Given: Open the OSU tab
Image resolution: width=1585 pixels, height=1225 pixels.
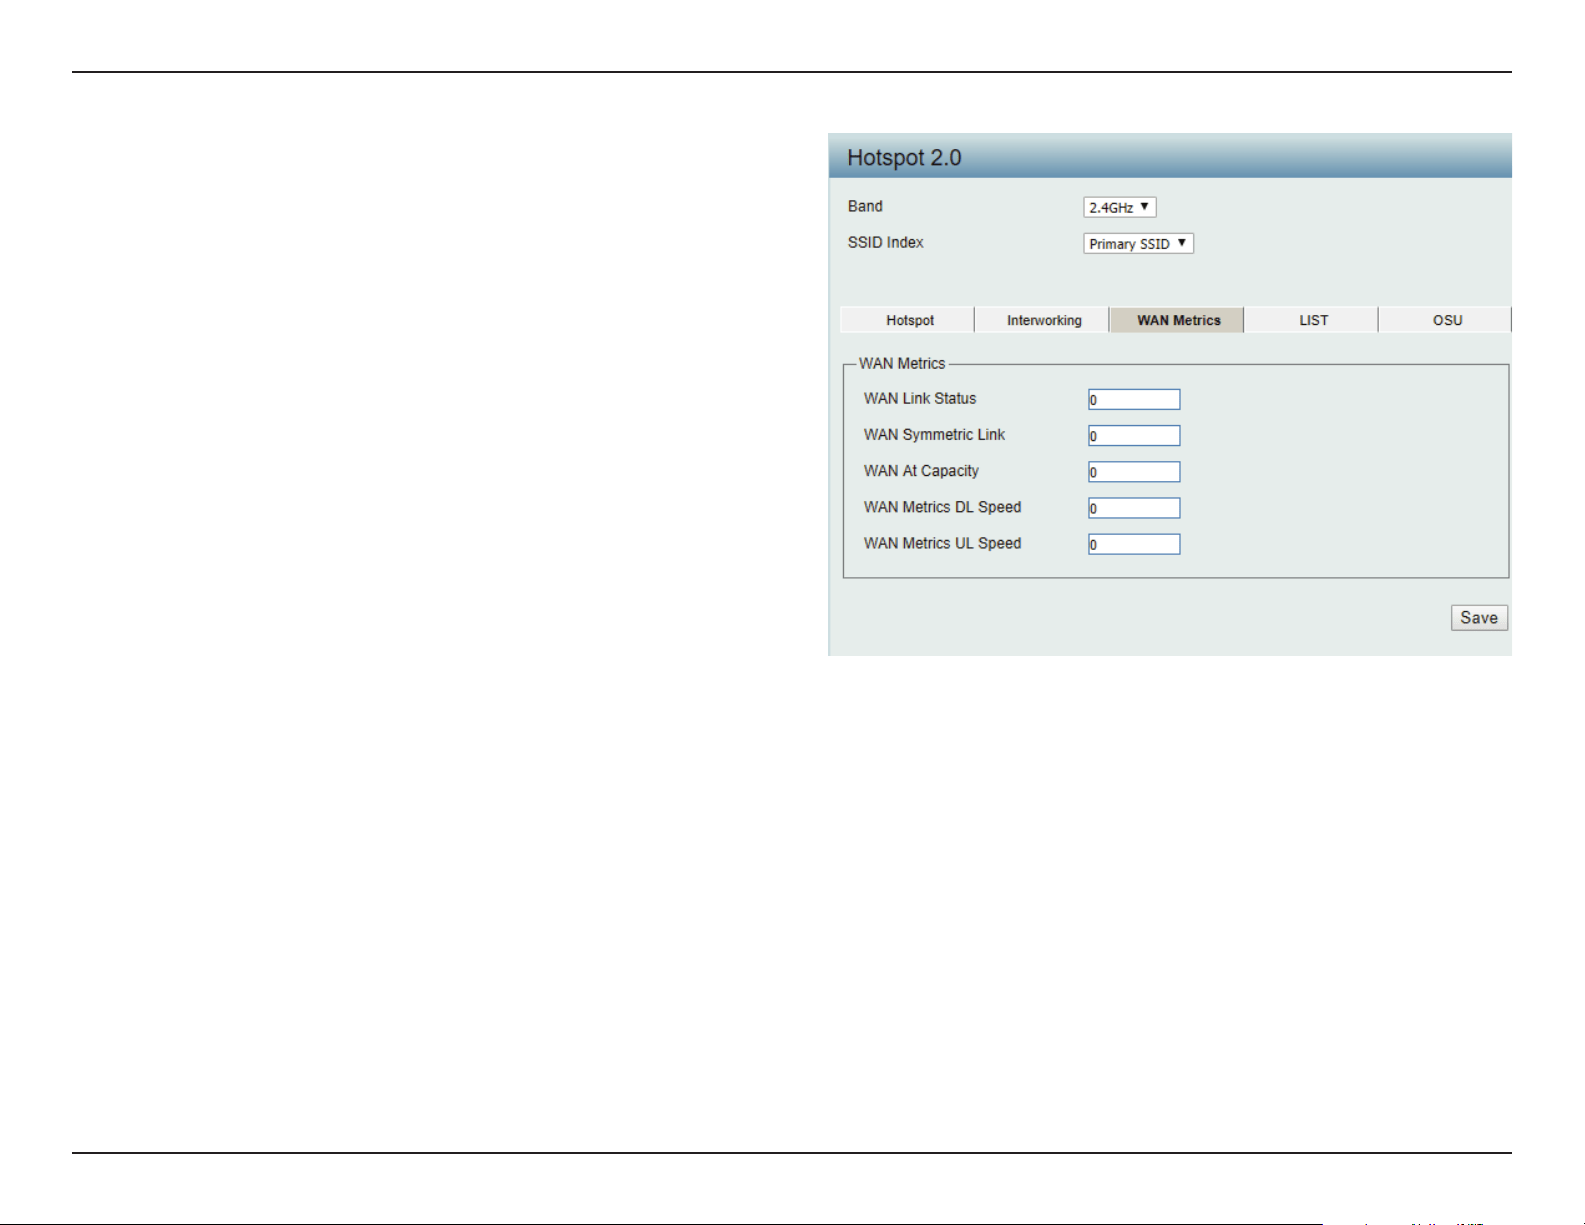Looking at the screenshot, I should 1446,320.
